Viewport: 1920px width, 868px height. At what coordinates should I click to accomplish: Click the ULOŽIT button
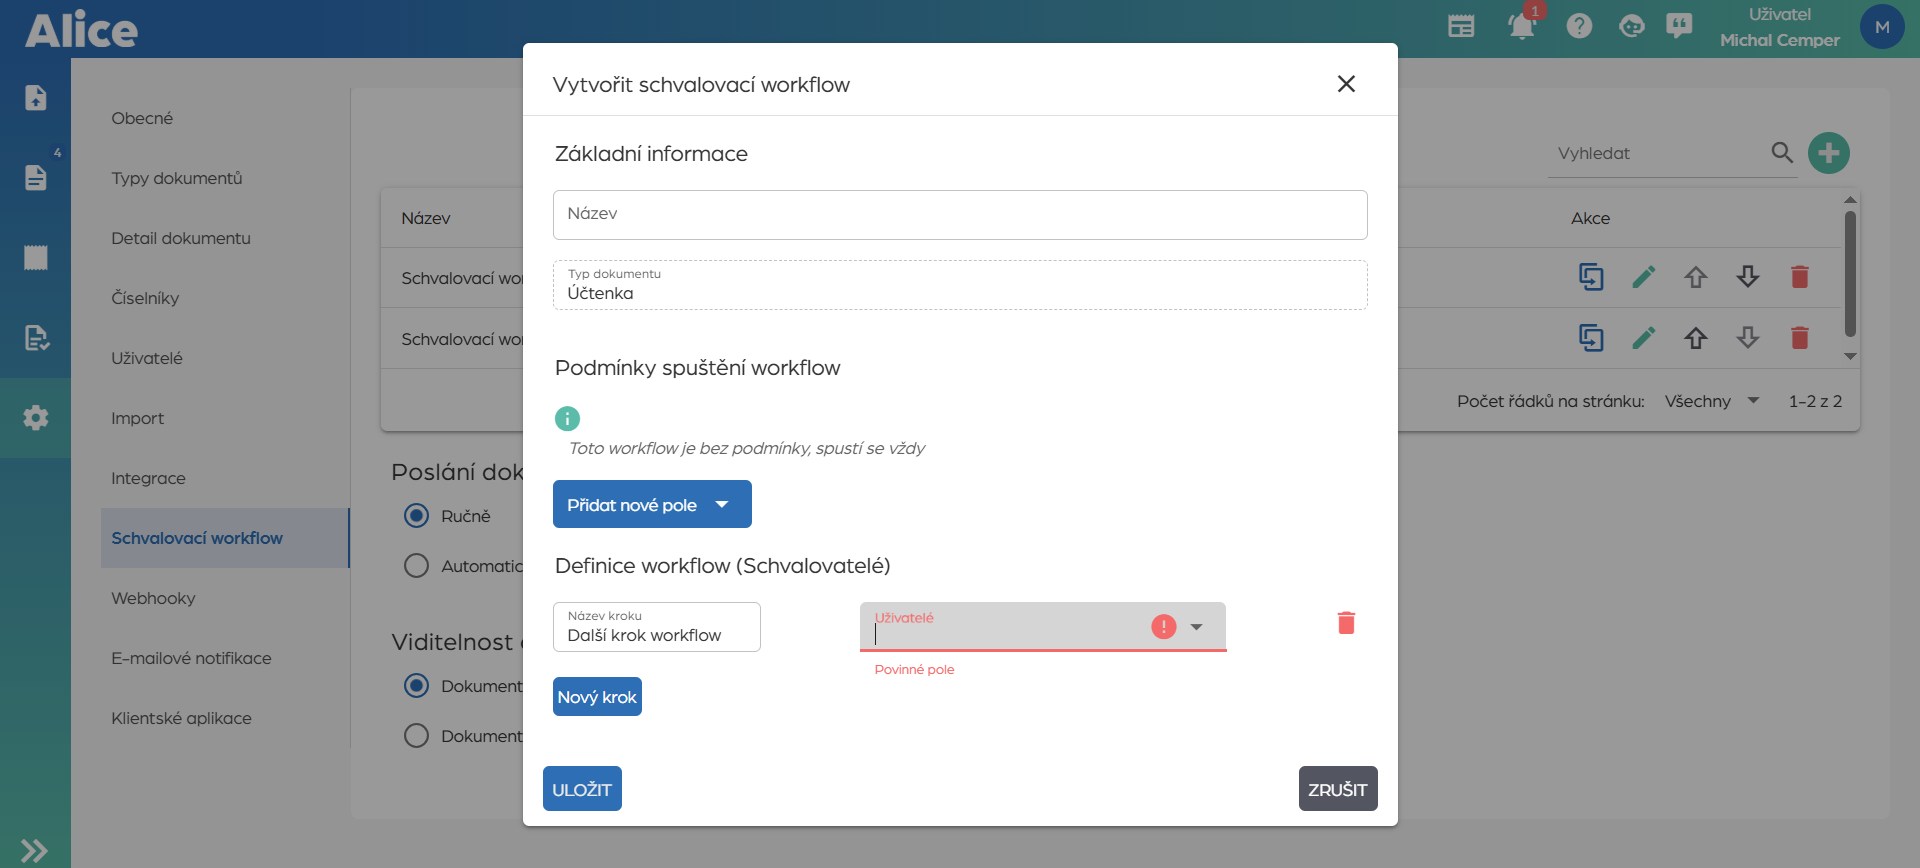[582, 789]
